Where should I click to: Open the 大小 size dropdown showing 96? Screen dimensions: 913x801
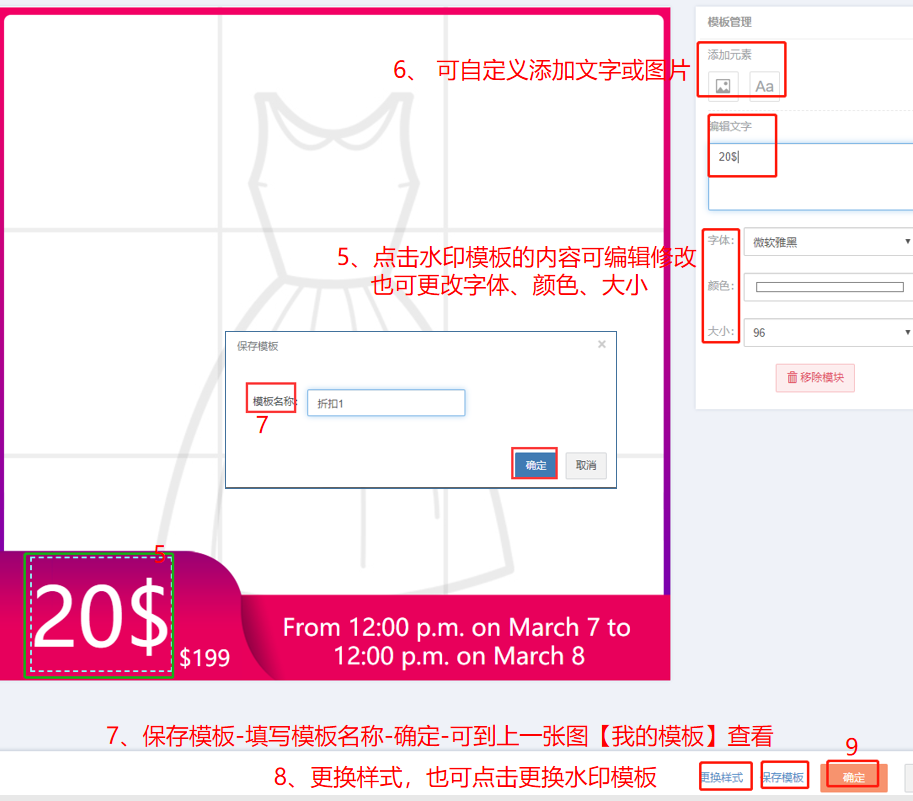click(830, 332)
